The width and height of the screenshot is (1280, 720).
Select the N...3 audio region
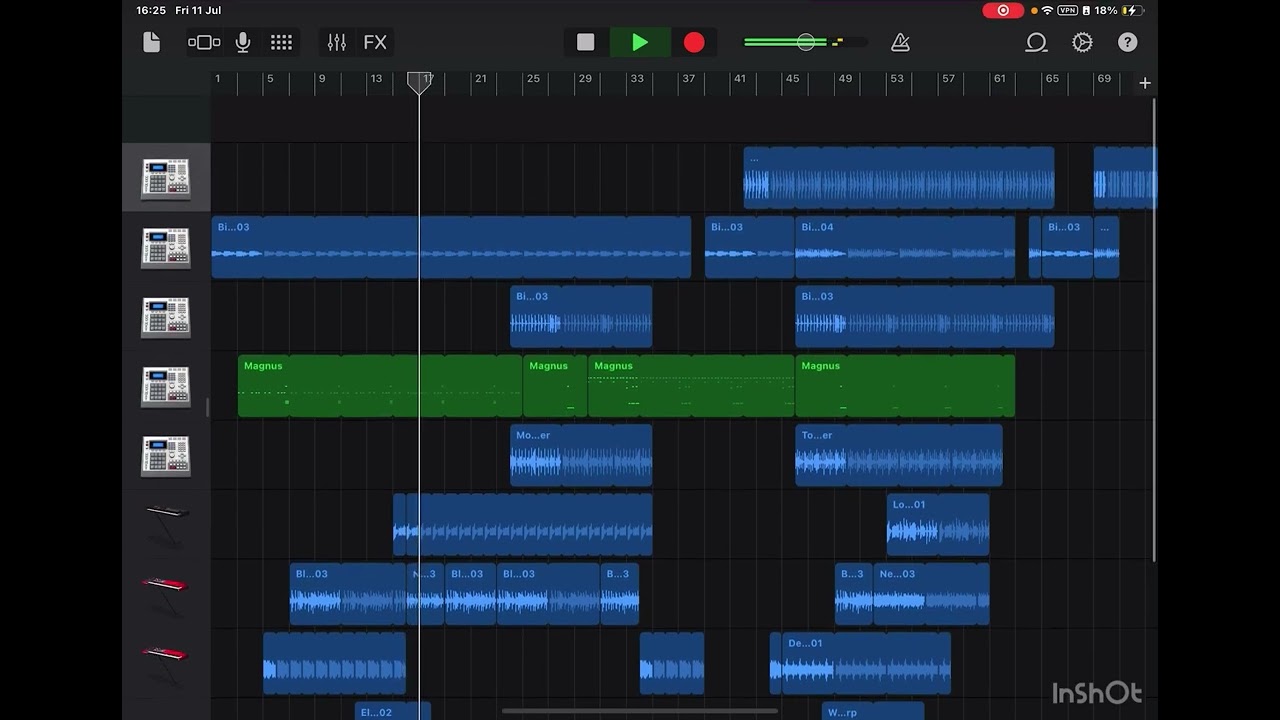[425, 594]
